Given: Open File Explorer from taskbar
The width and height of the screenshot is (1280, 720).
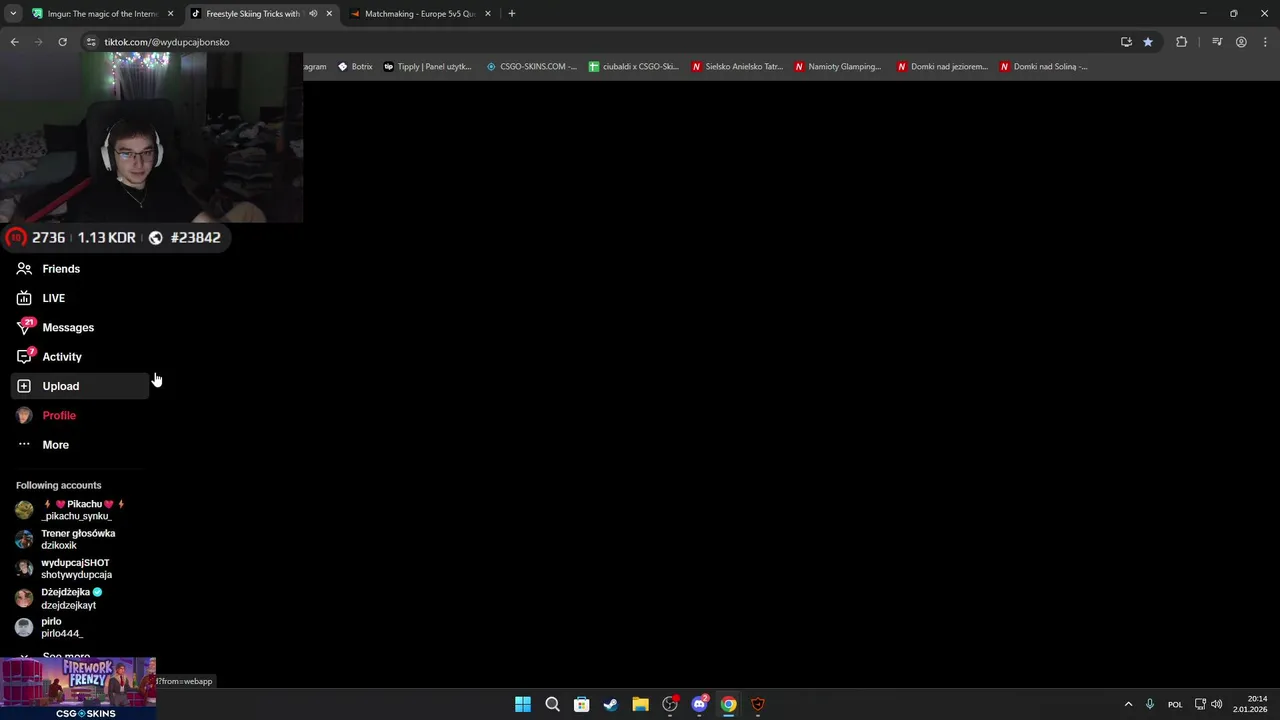Looking at the screenshot, I should click(x=640, y=704).
